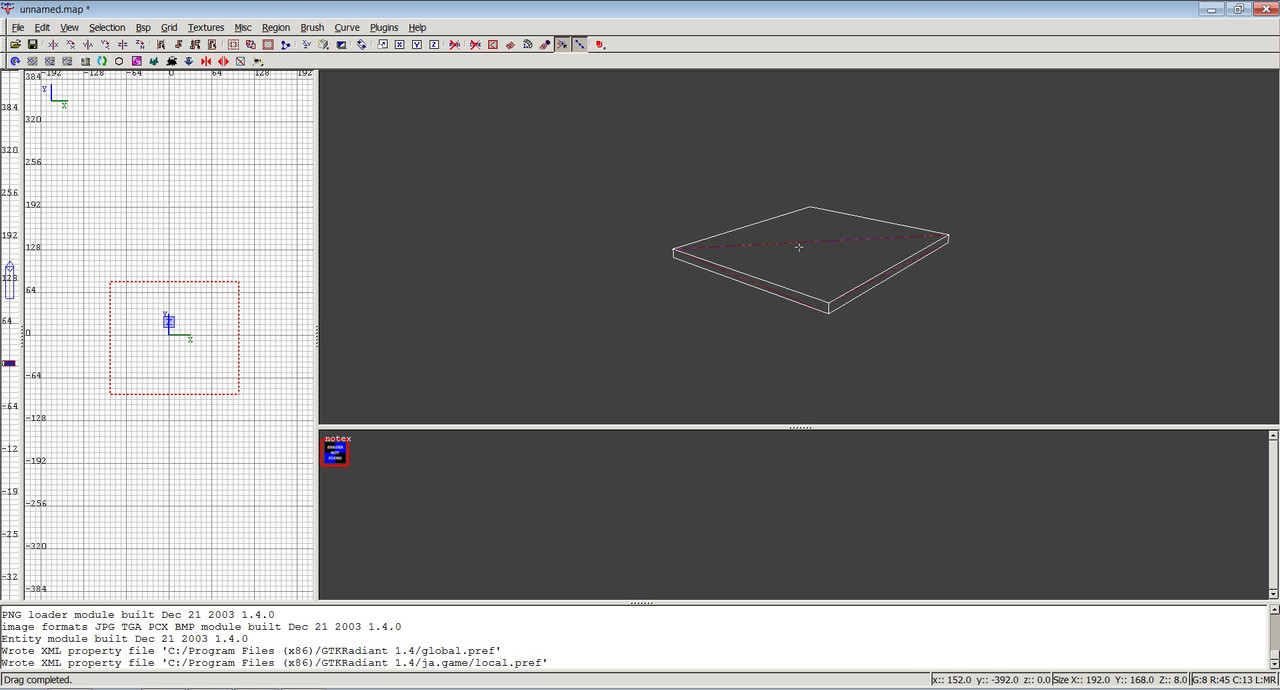The width and height of the screenshot is (1280, 690).
Task: Open the Brush menu
Action: coord(312,27)
